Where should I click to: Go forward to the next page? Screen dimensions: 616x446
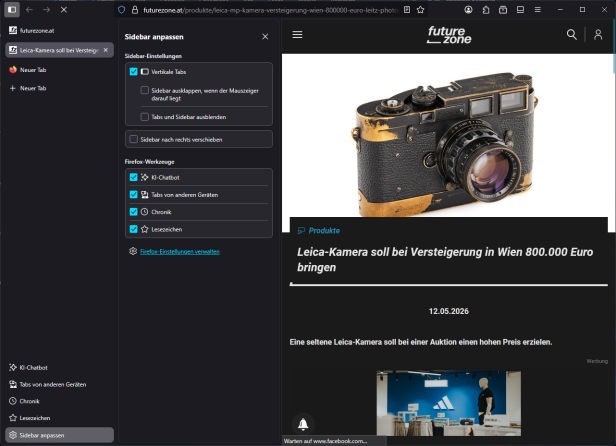point(46,9)
